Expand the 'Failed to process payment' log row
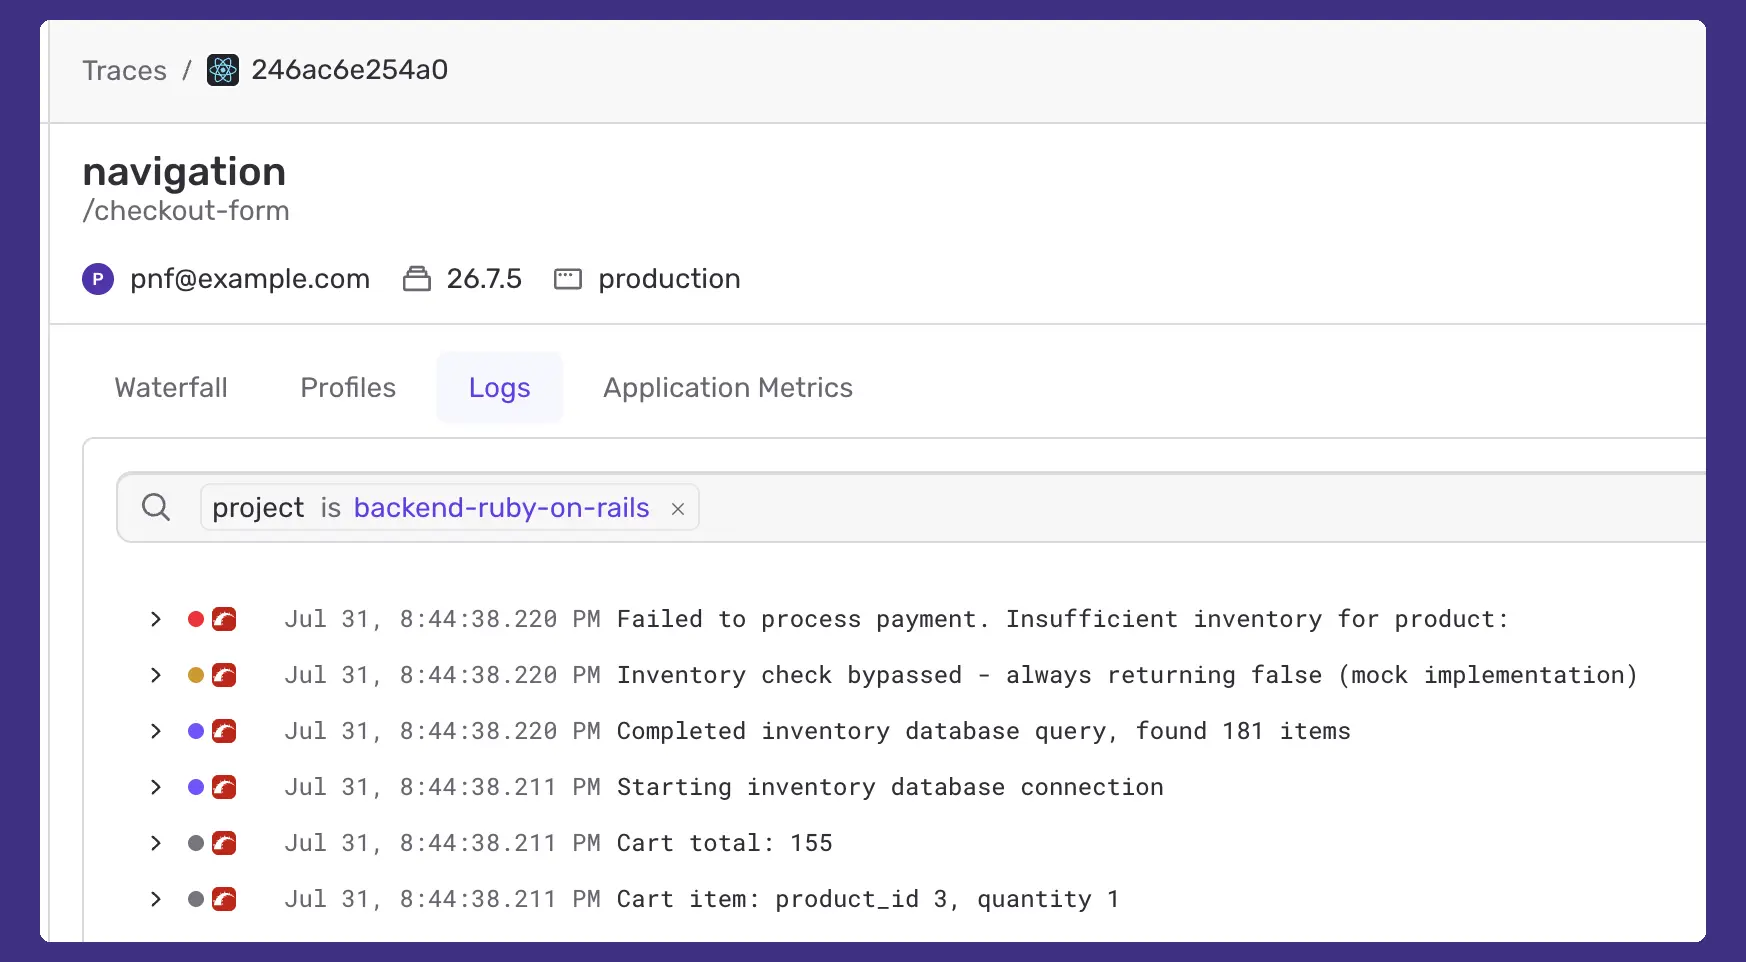Image resolution: width=1746 pixels, height=962 pixels. [156, 619]
